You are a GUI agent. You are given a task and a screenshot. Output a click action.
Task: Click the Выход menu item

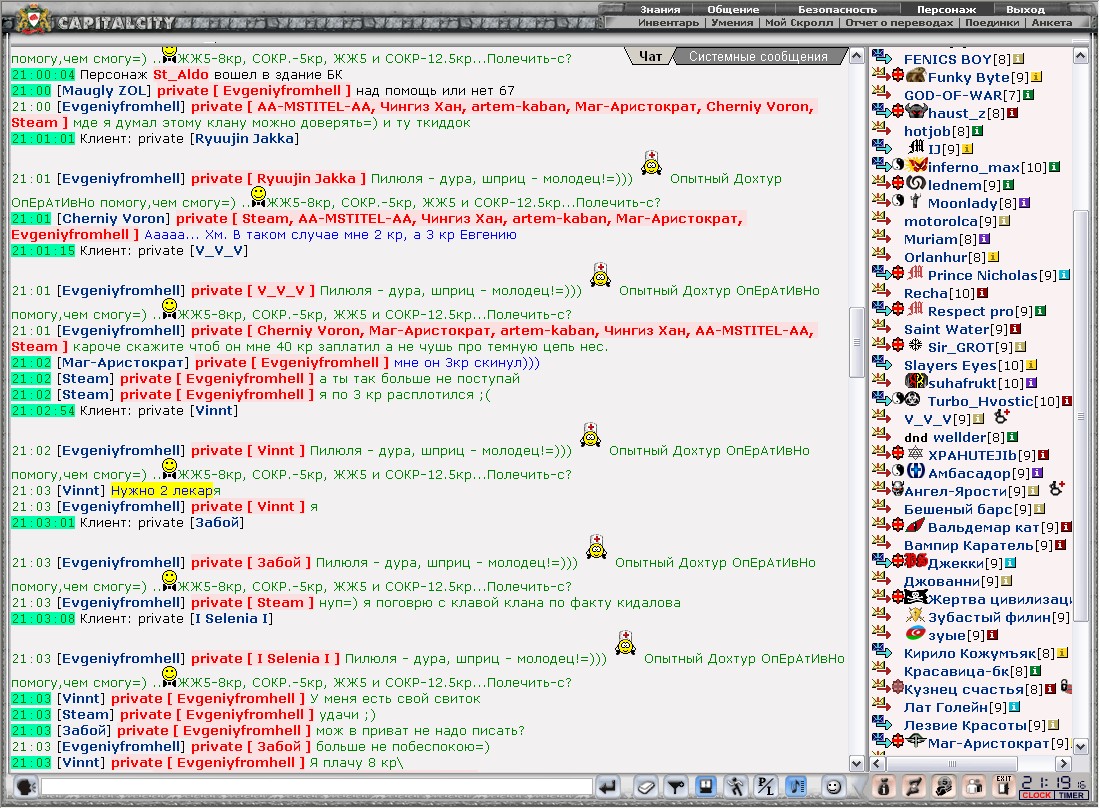pos(1025,10)
